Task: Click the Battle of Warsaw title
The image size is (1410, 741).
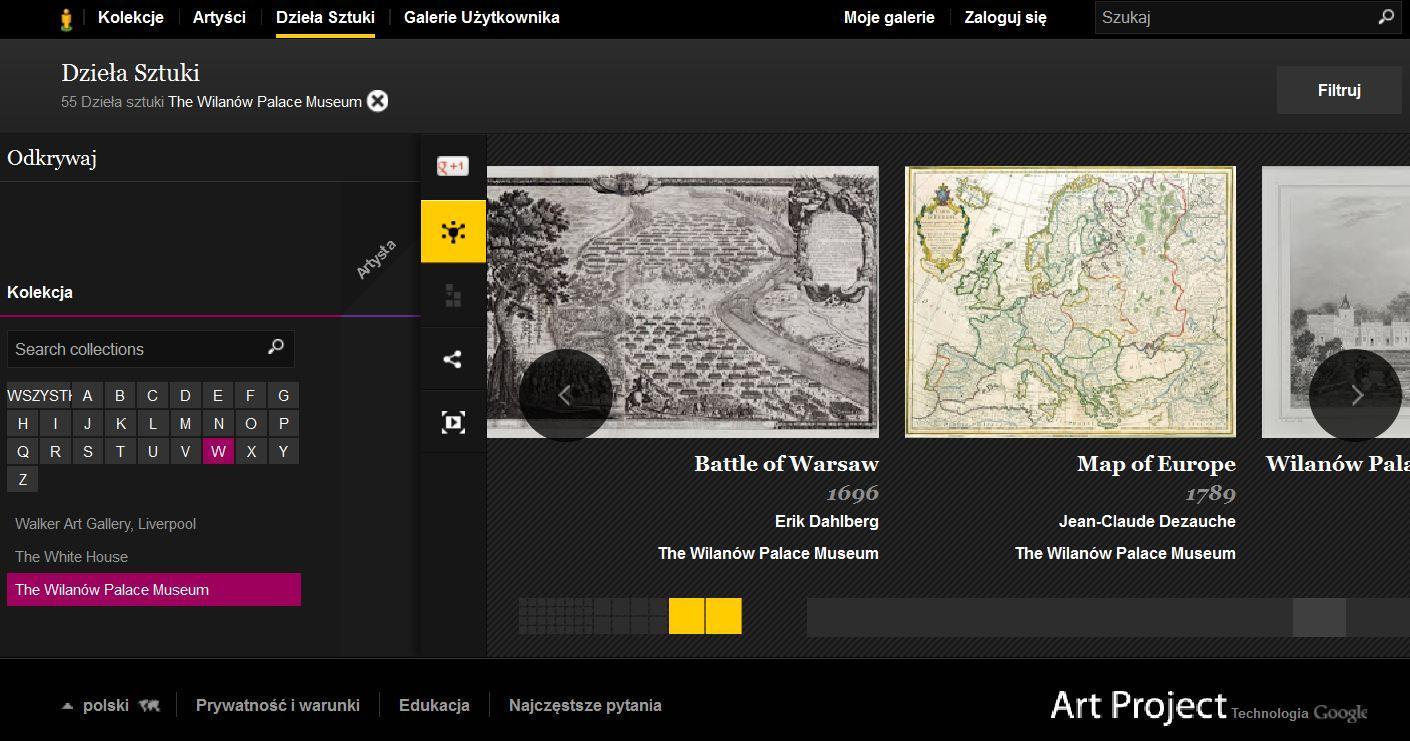Action: pos(786,464)
